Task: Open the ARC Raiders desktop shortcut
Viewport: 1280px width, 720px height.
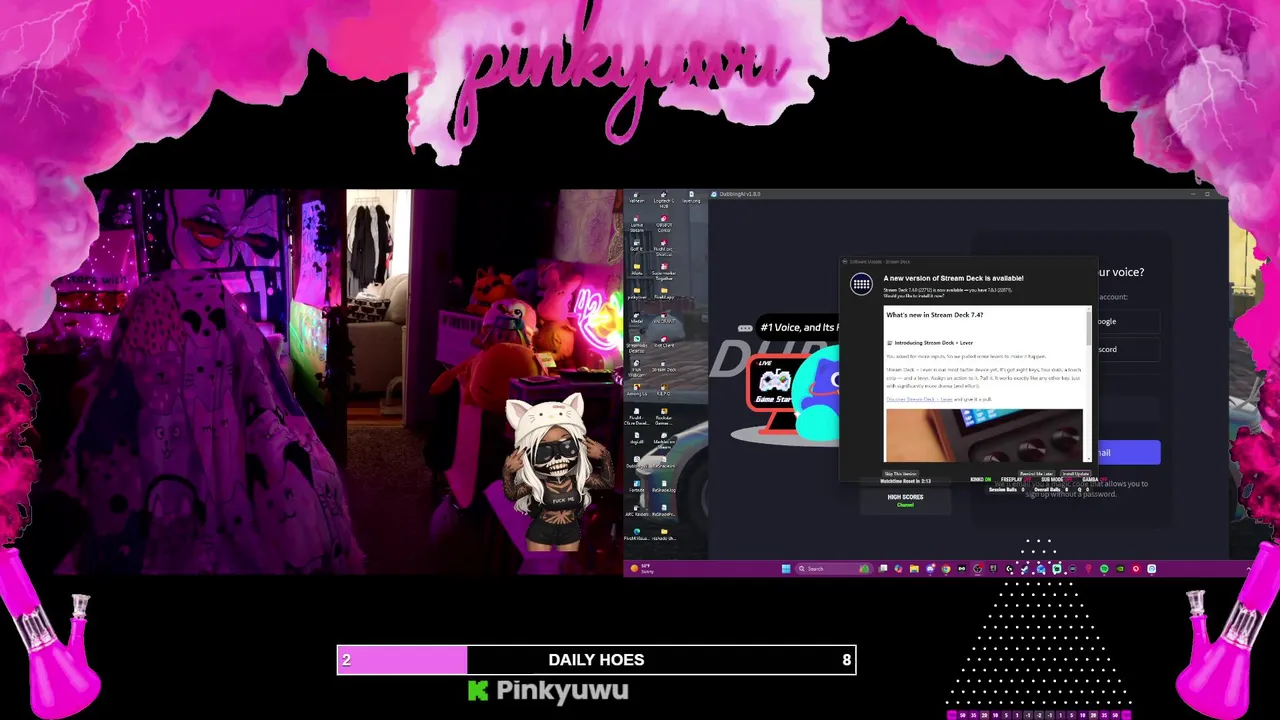Action: coord(636,512)
